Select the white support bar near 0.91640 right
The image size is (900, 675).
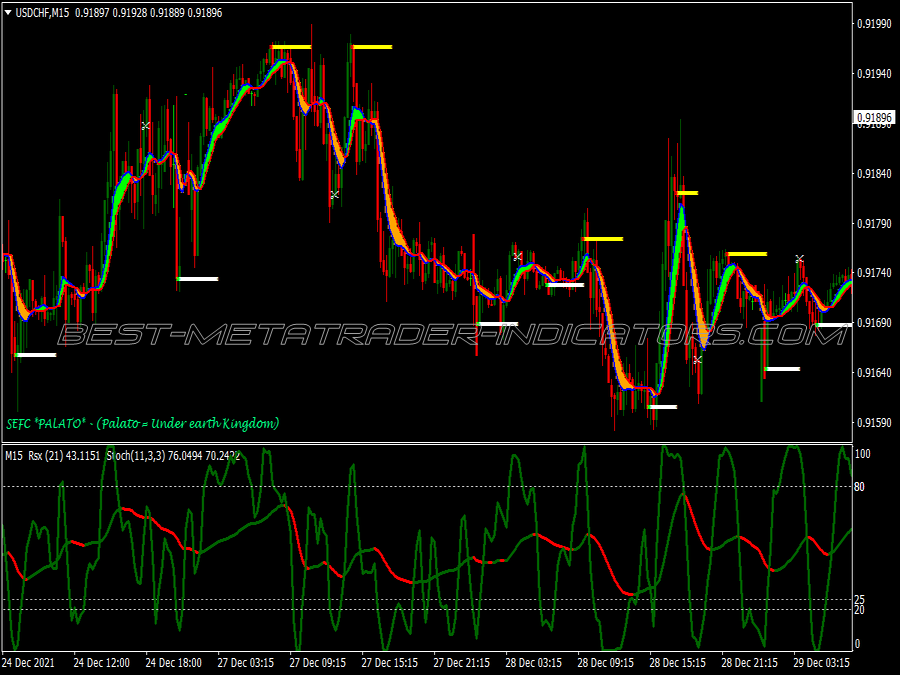click(x=782, y=369)
